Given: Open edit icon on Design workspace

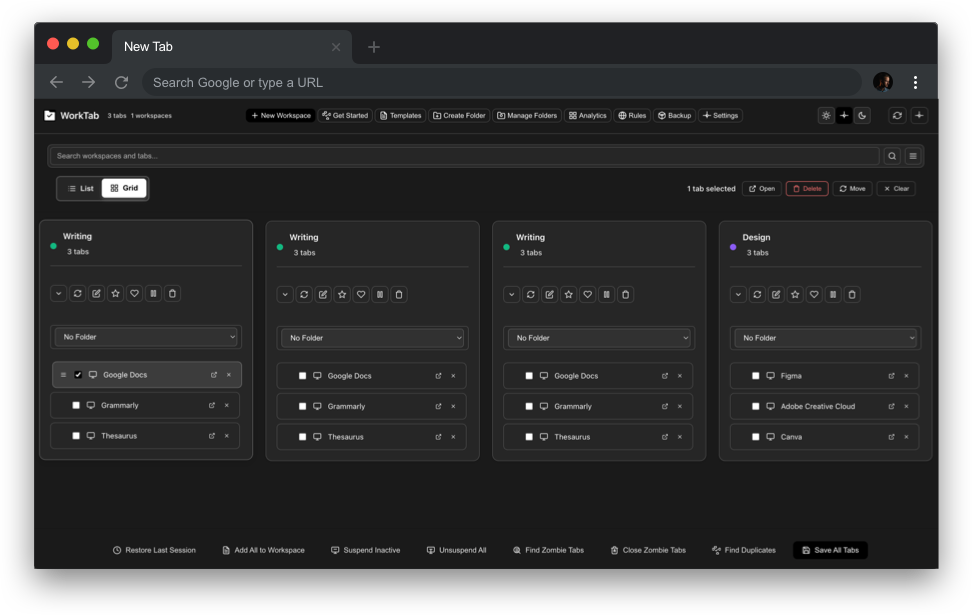Looking at the screenshot, I should [x=777, y=293].
